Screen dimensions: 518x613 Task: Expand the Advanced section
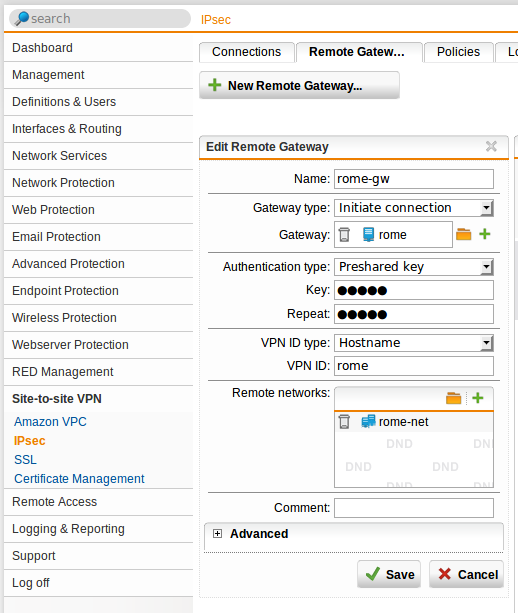217,534
